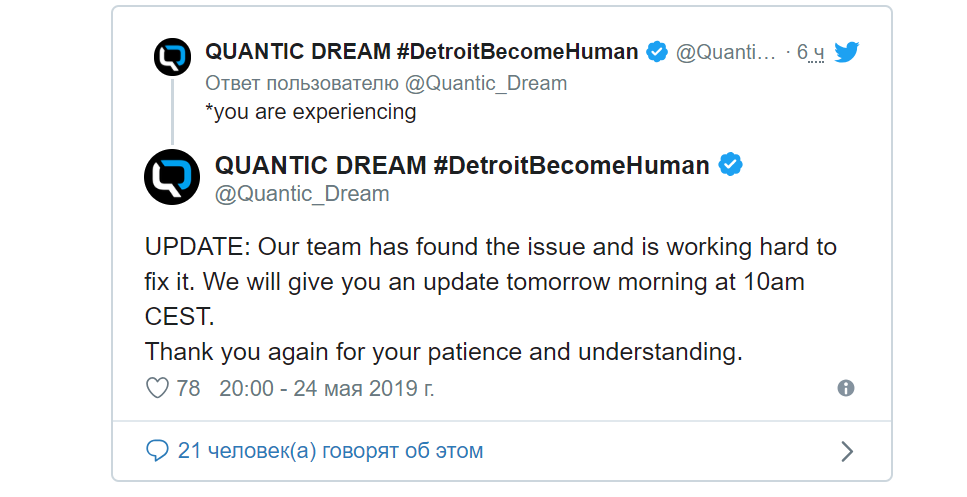Screen dimensions: 967x497
Task: Click the large Quantic Dream profile avatar
Action: pos(172,177)
